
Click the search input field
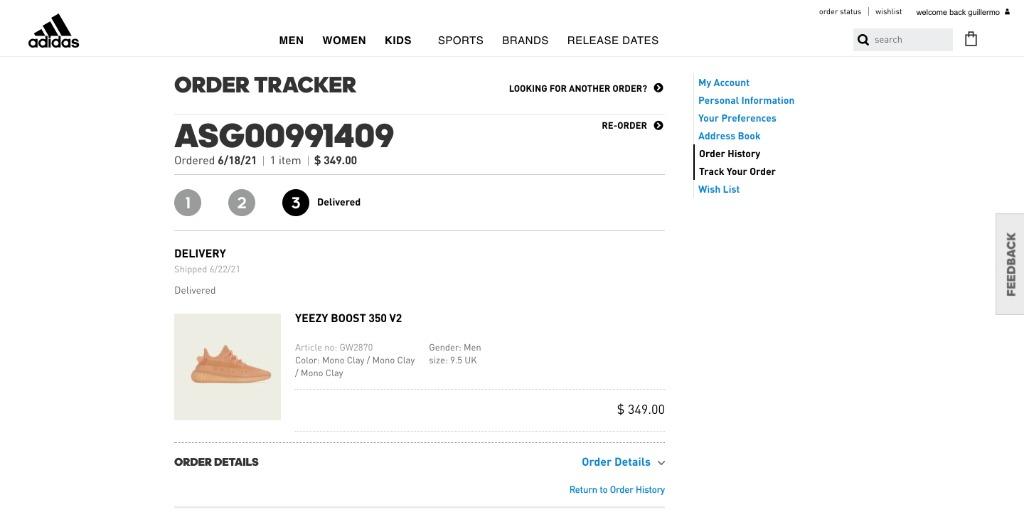click(x=903, y=40)
